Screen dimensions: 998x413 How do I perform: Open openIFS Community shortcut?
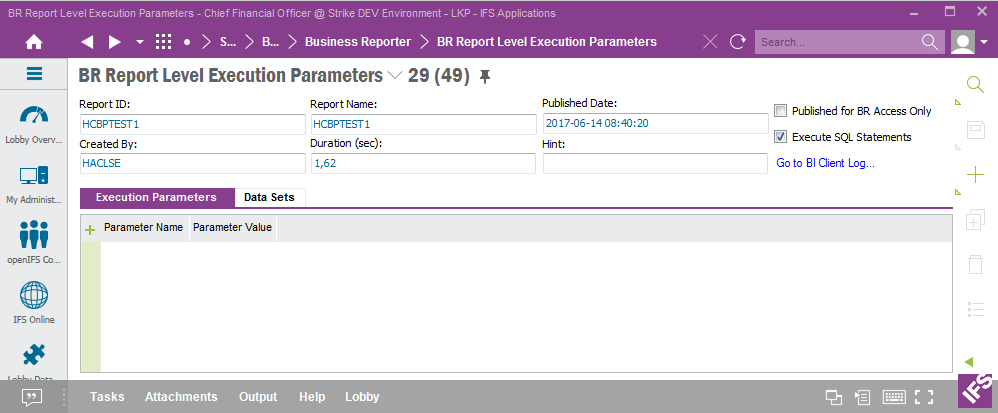(x=34, y=244)
